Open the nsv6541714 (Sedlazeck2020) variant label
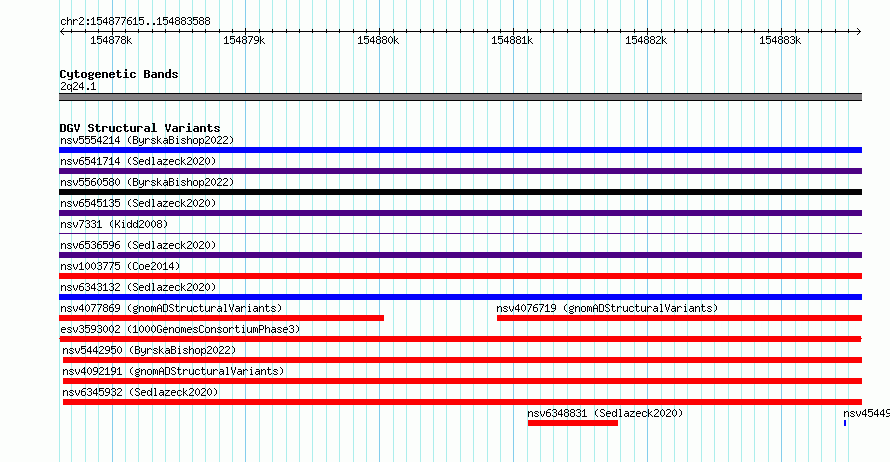 click(x=138, y=161)
